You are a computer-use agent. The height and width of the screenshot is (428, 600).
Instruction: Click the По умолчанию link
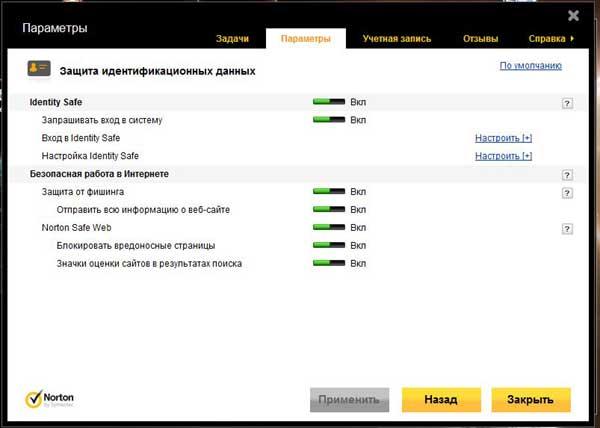531,66
